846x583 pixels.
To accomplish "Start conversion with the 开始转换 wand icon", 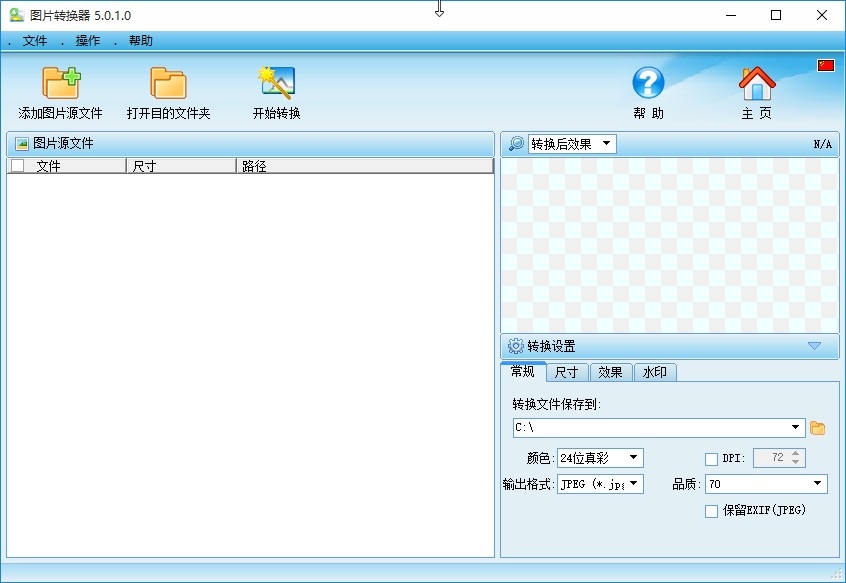I will click(x=276, y=83).
